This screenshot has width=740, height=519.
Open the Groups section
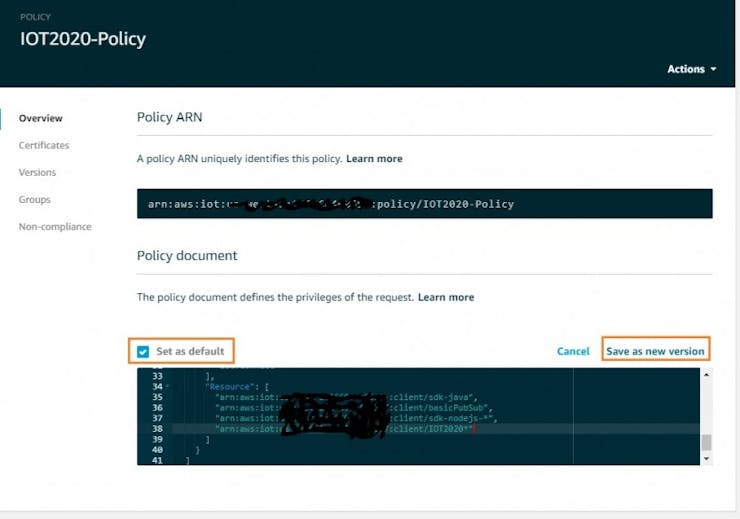click(34, 200)
